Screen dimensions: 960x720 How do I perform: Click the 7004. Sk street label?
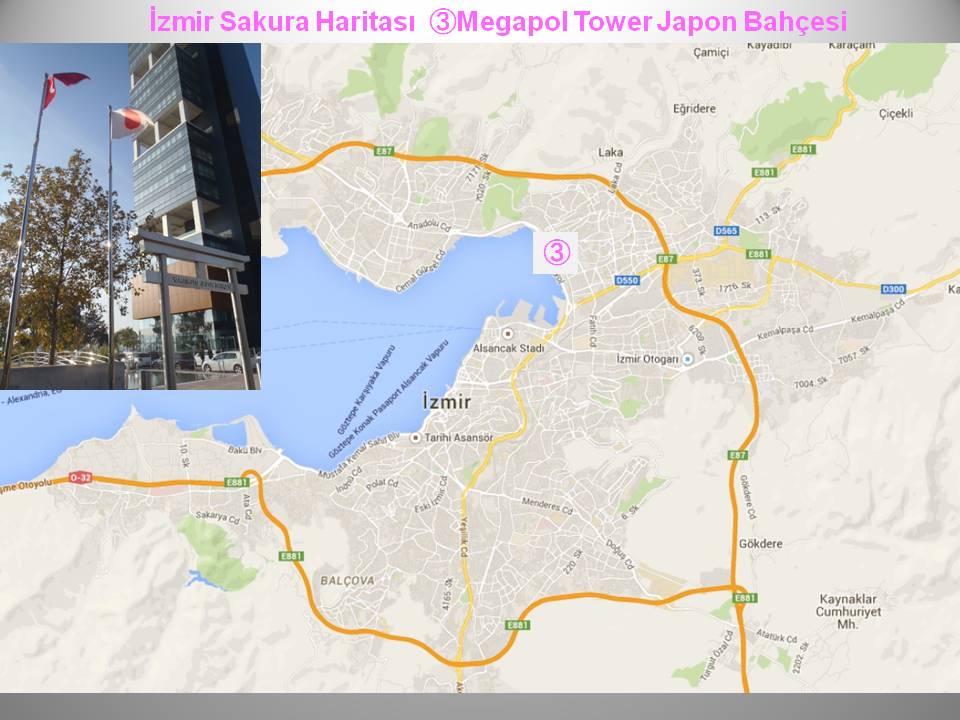811,383
